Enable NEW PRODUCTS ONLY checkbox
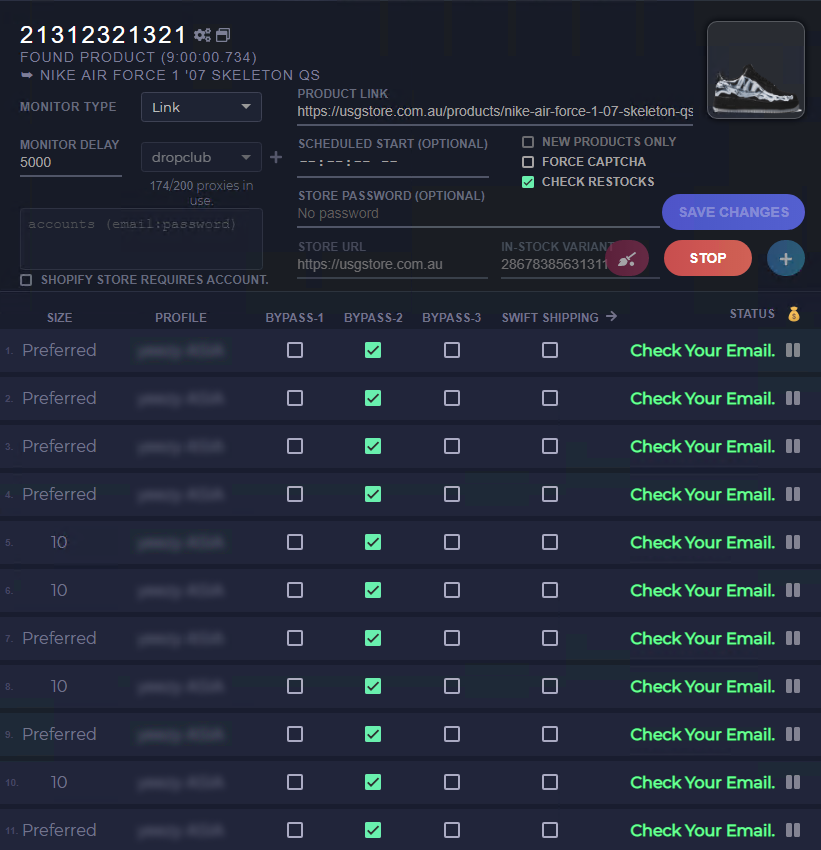821x850 pixels. pyautogui.click(x=528, y=142)
